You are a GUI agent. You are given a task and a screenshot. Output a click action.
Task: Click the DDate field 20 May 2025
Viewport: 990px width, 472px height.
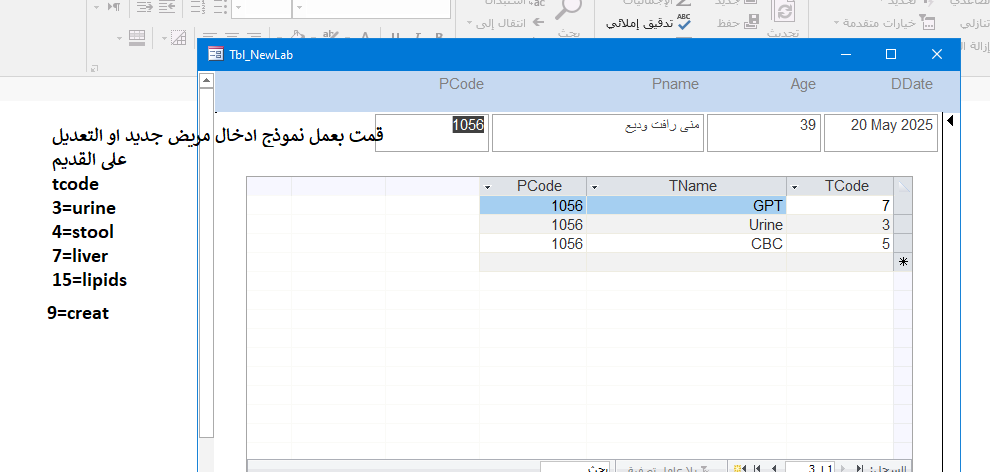[881, 133]
